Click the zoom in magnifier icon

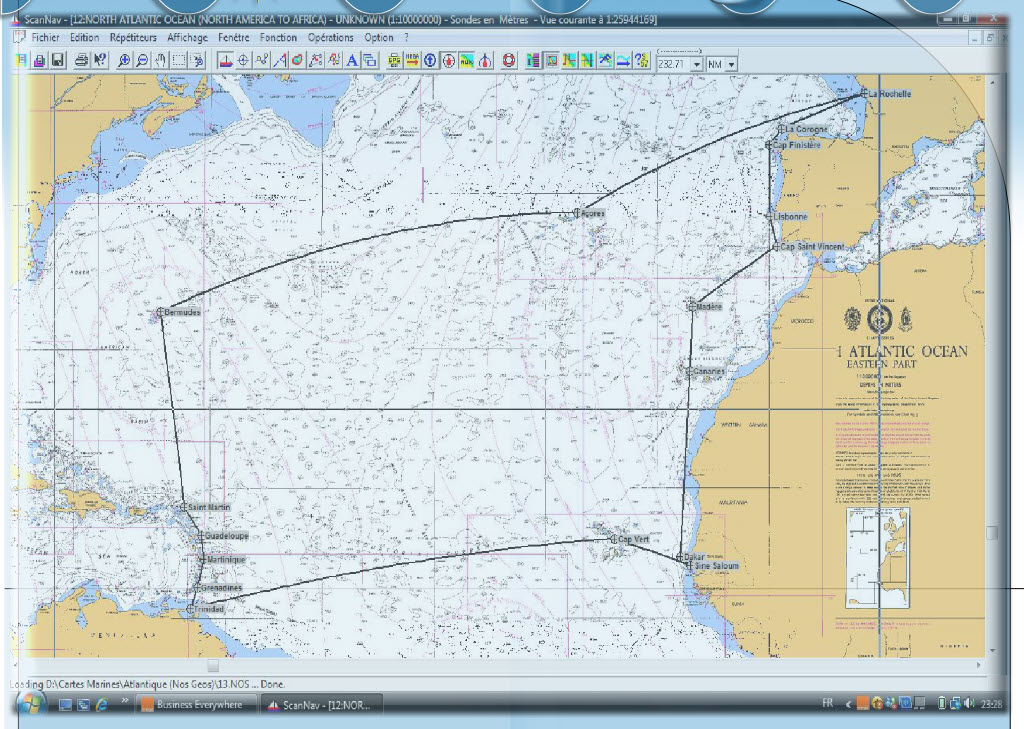click(124, 60)
